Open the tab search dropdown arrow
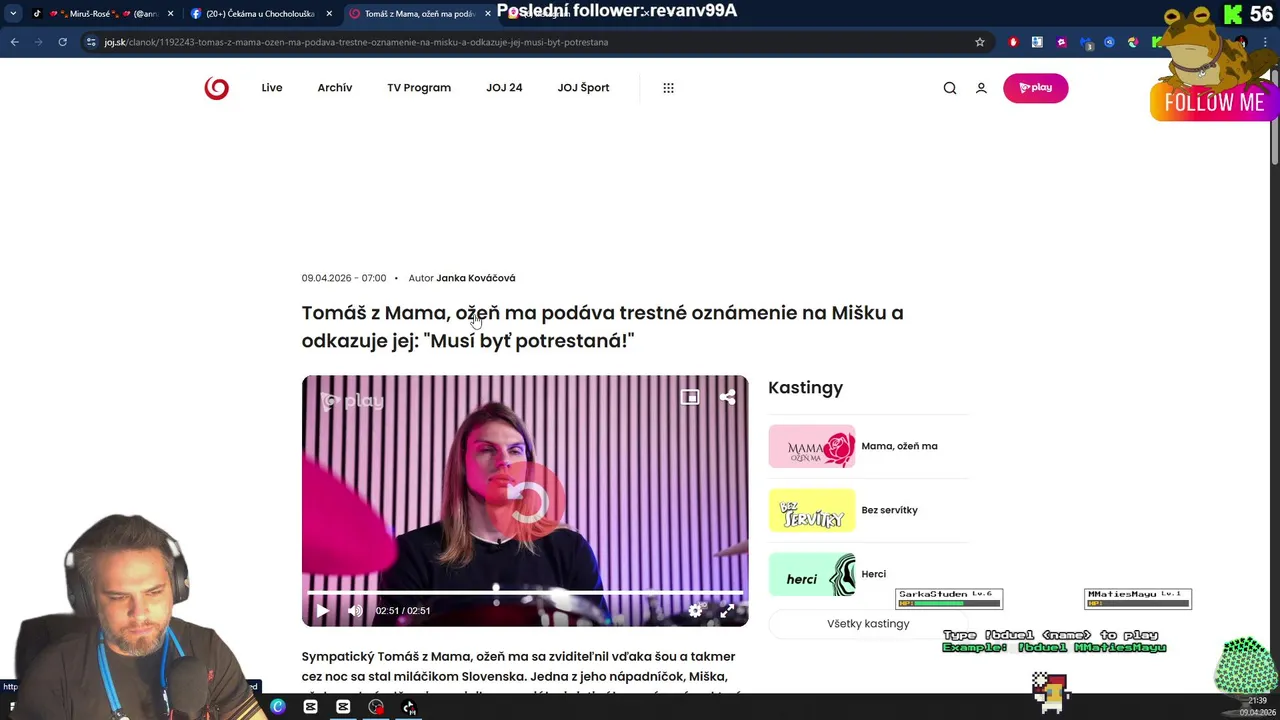This screenshot has width=1280, height=720. pyautogui.click(x=13, y=14)
